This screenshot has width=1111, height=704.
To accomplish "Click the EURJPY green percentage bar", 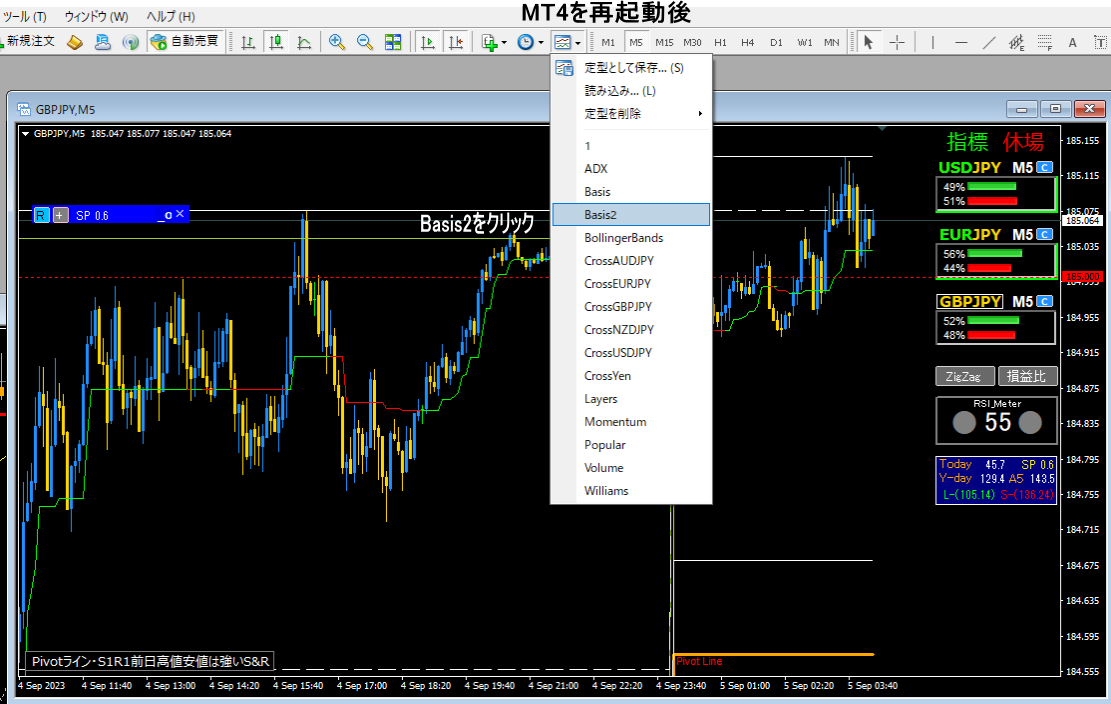I will pos(994,254).
